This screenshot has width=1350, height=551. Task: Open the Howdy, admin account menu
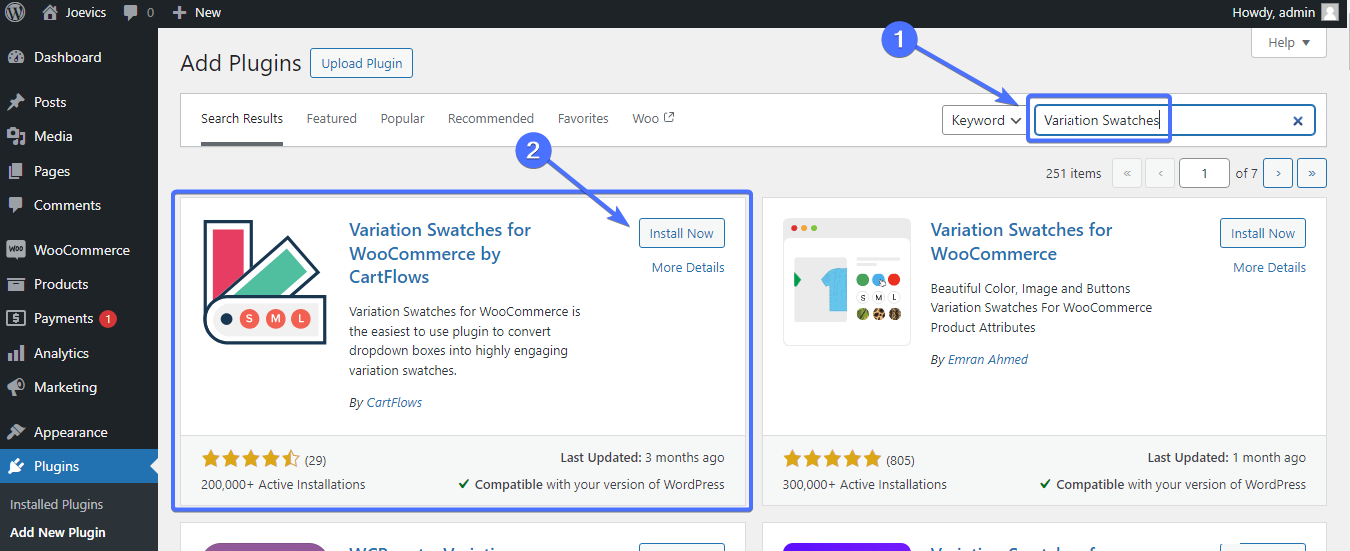[1285, 12]
